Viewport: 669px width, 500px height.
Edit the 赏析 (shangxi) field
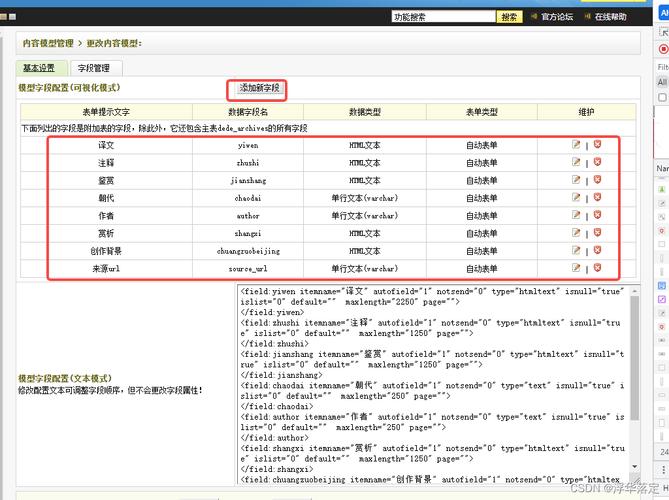click(x=576, y=233)
